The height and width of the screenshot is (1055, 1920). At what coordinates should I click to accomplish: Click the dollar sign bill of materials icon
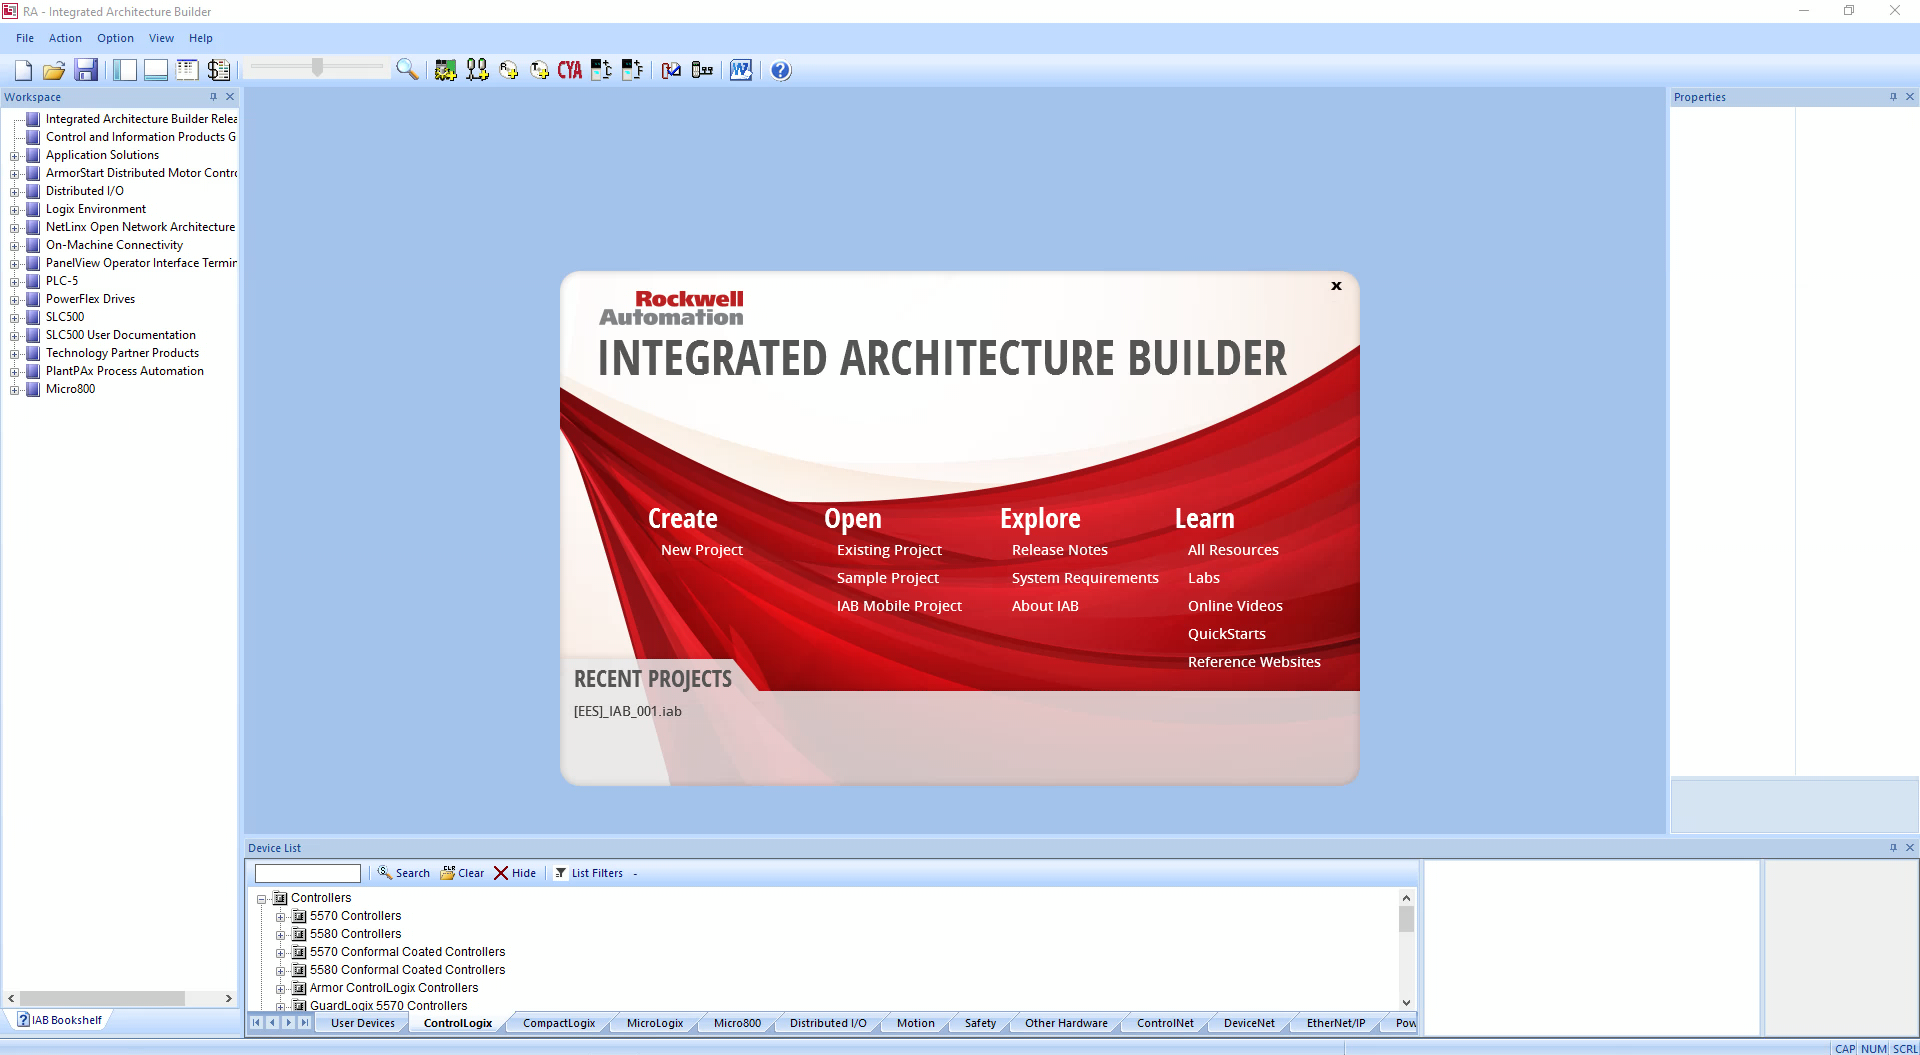click(x=218, y=70)
